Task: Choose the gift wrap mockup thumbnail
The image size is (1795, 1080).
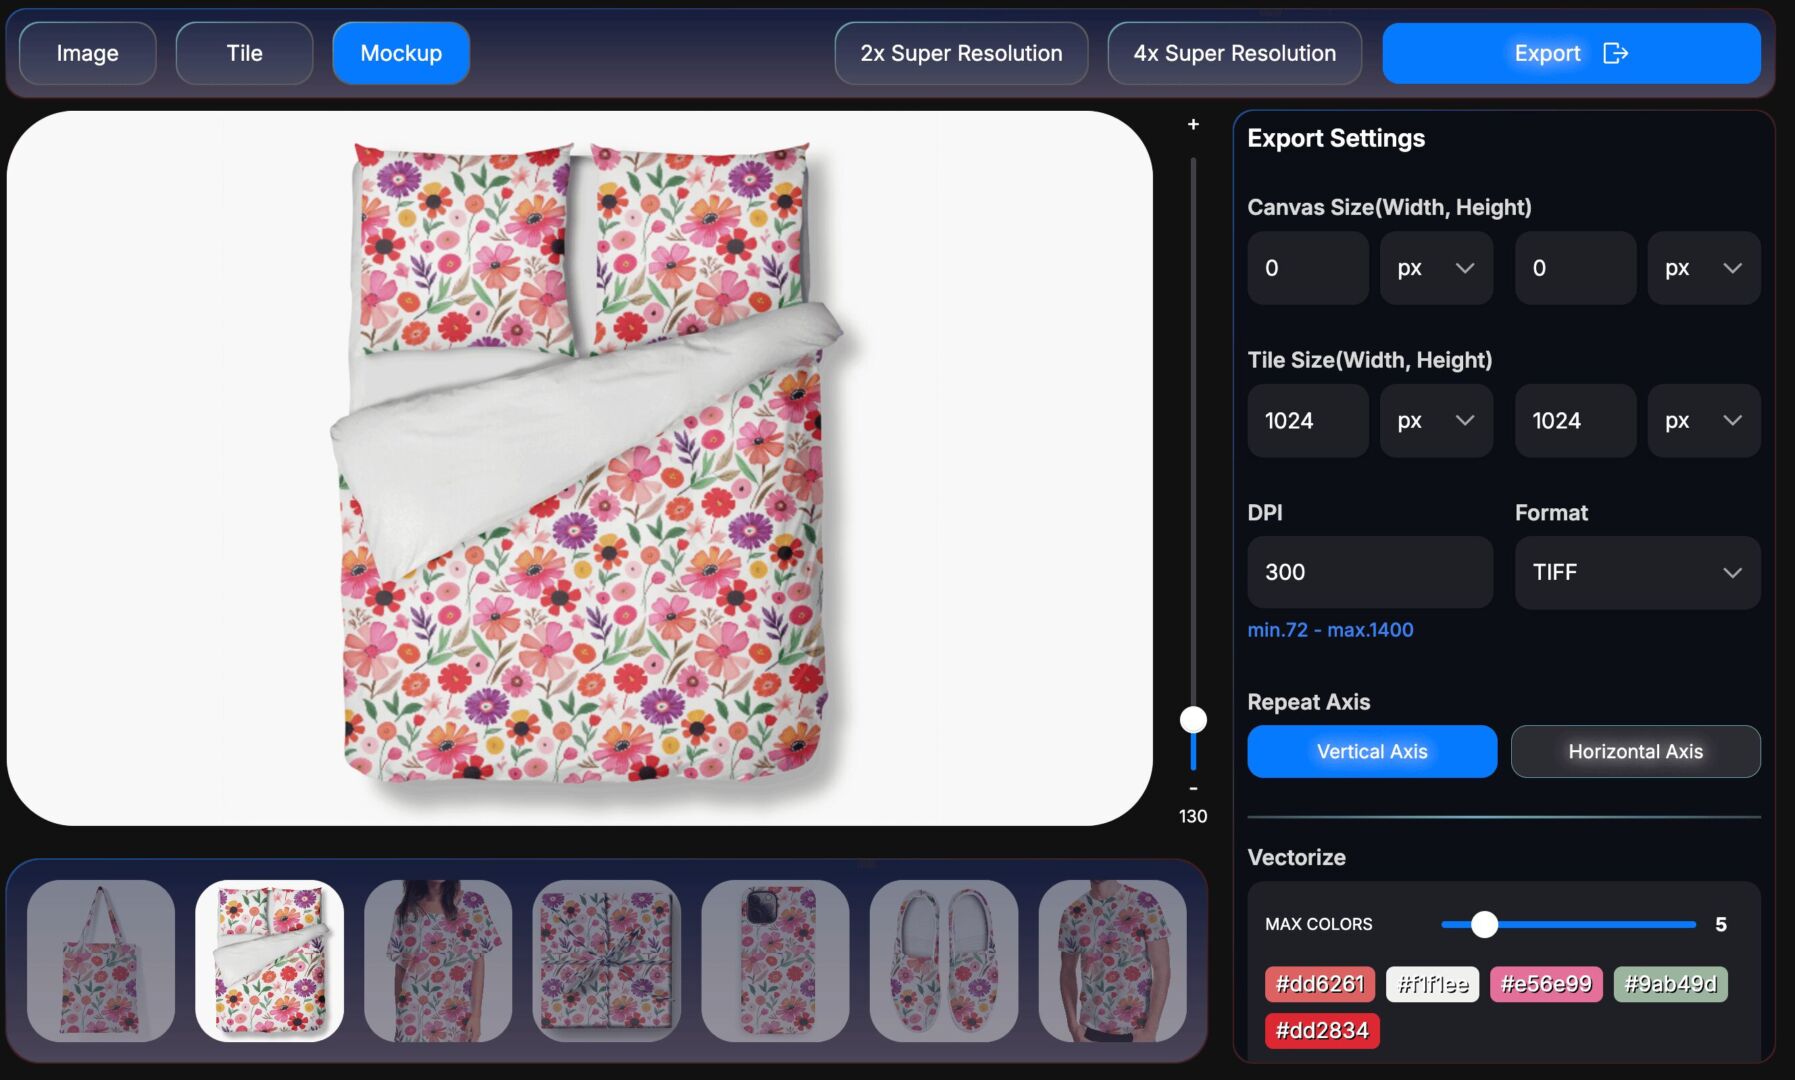Action: (x=607, y=961)
